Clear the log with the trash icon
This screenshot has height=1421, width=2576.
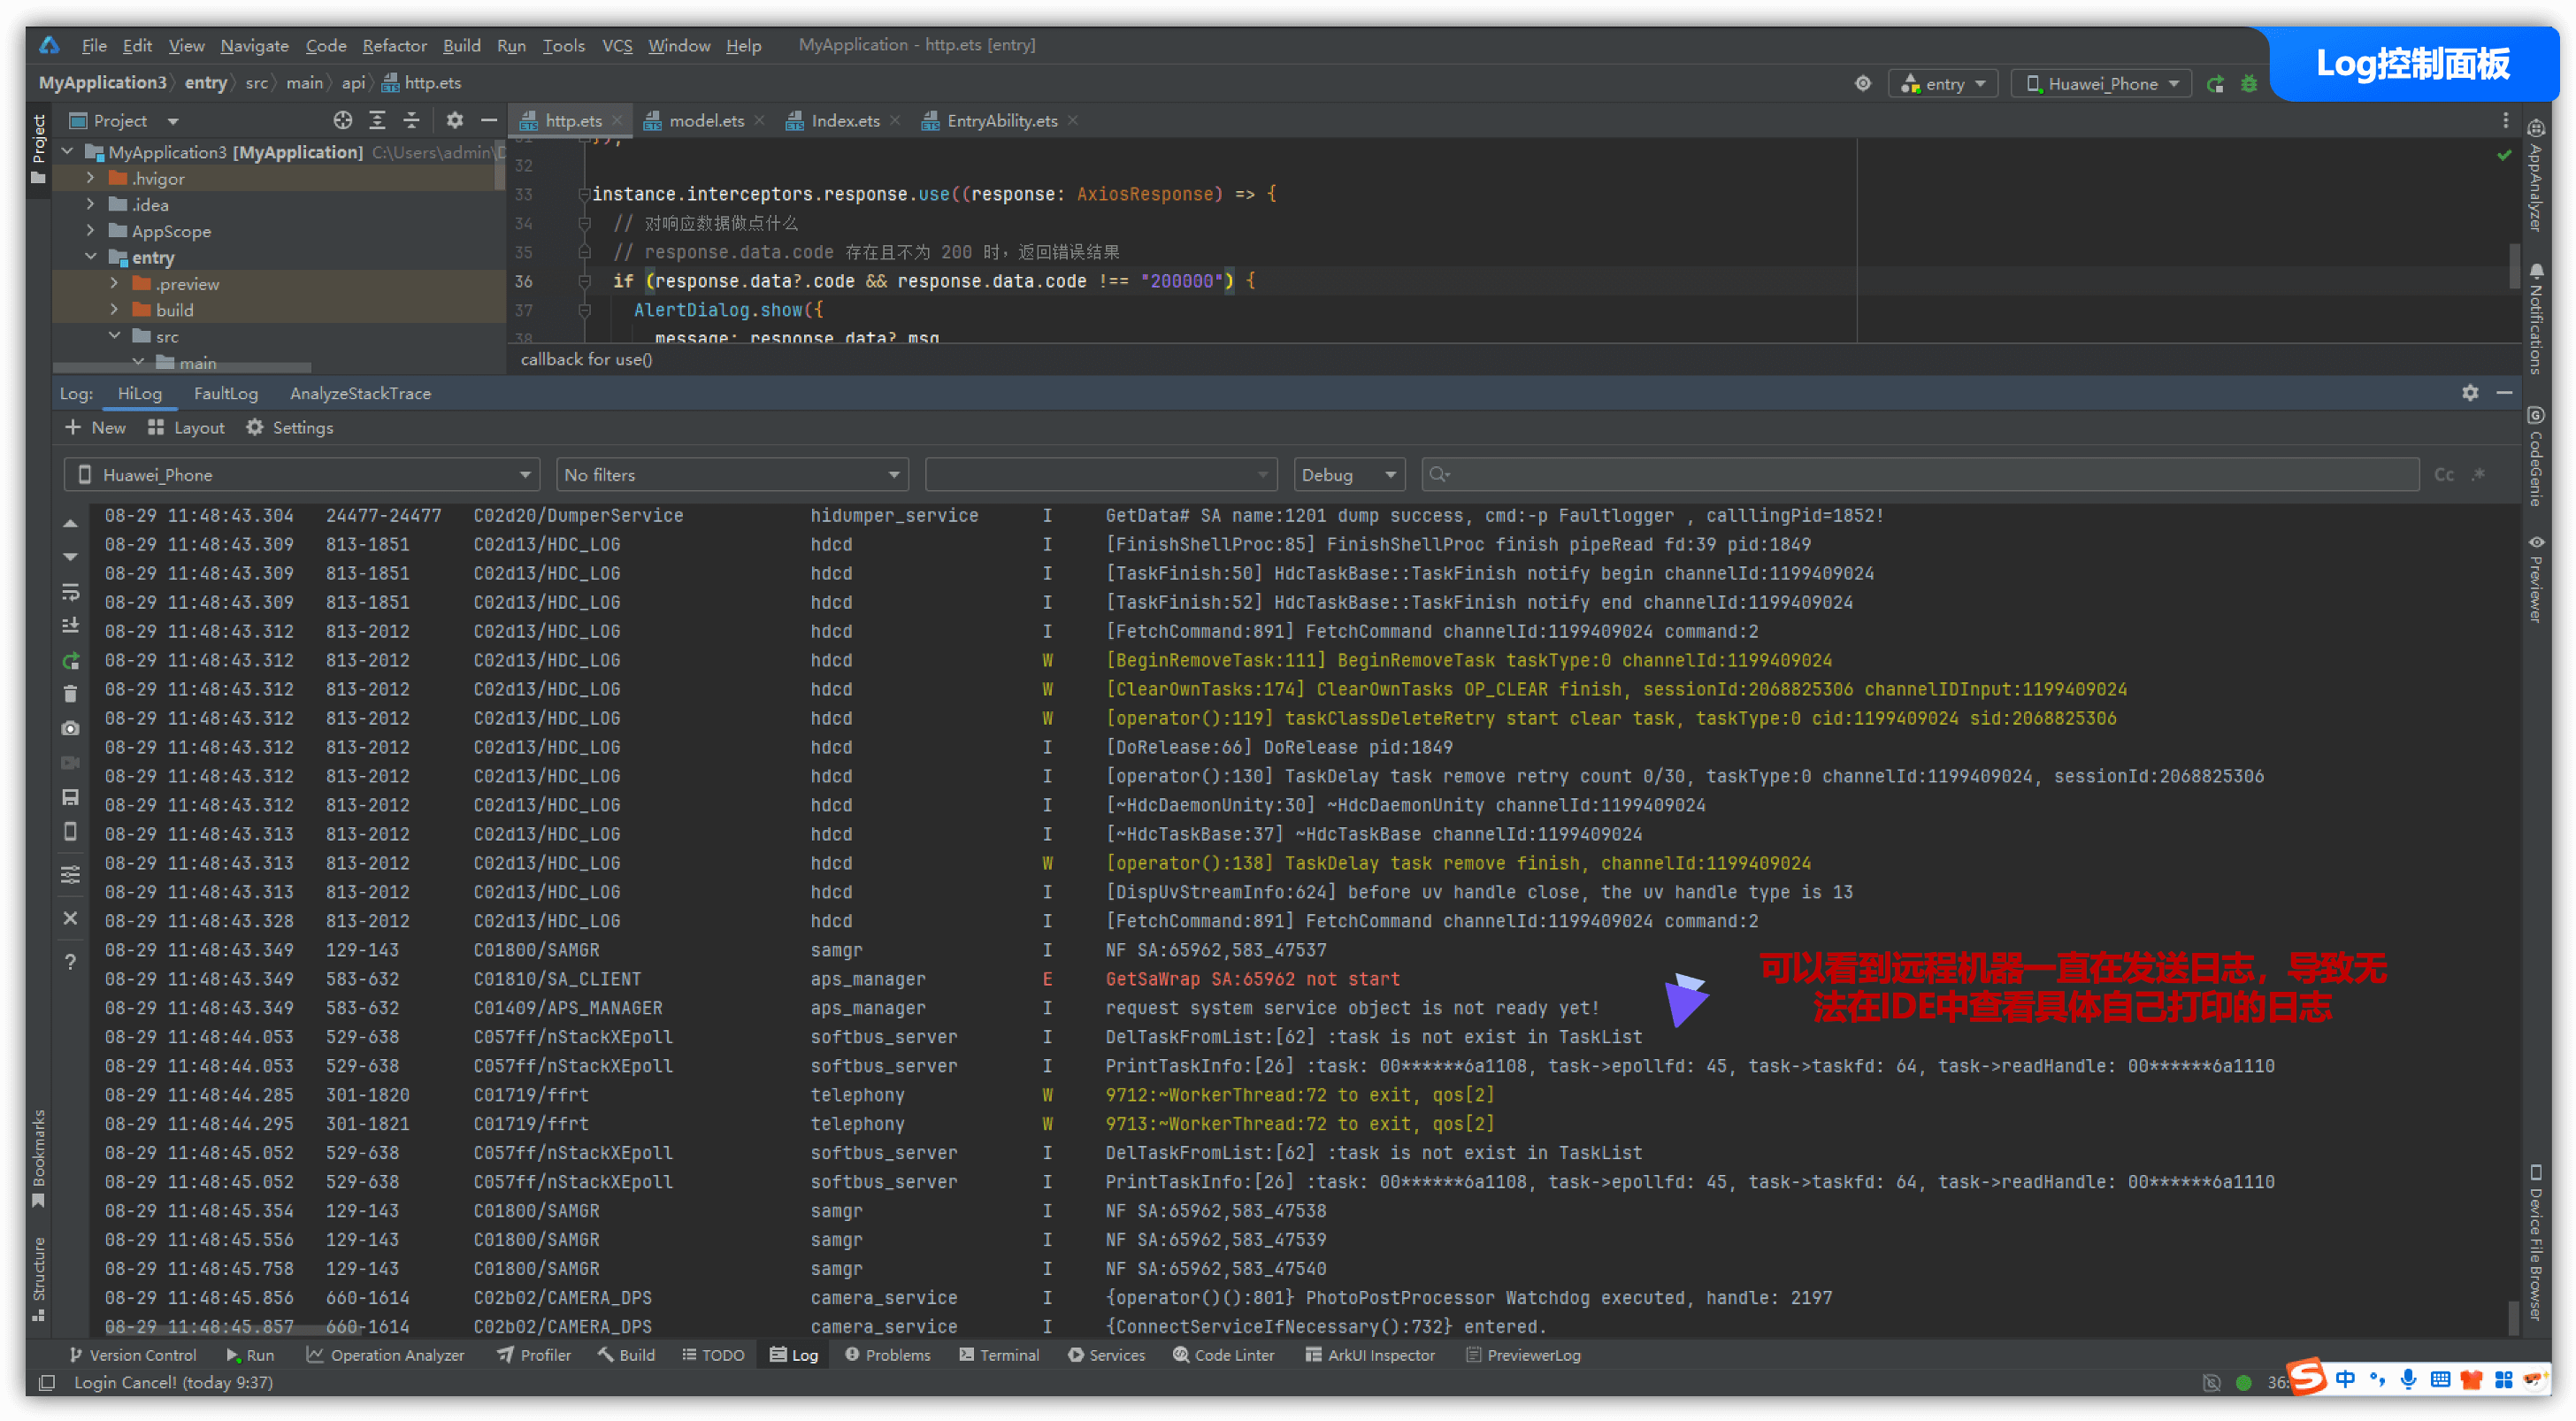point(70,694)
